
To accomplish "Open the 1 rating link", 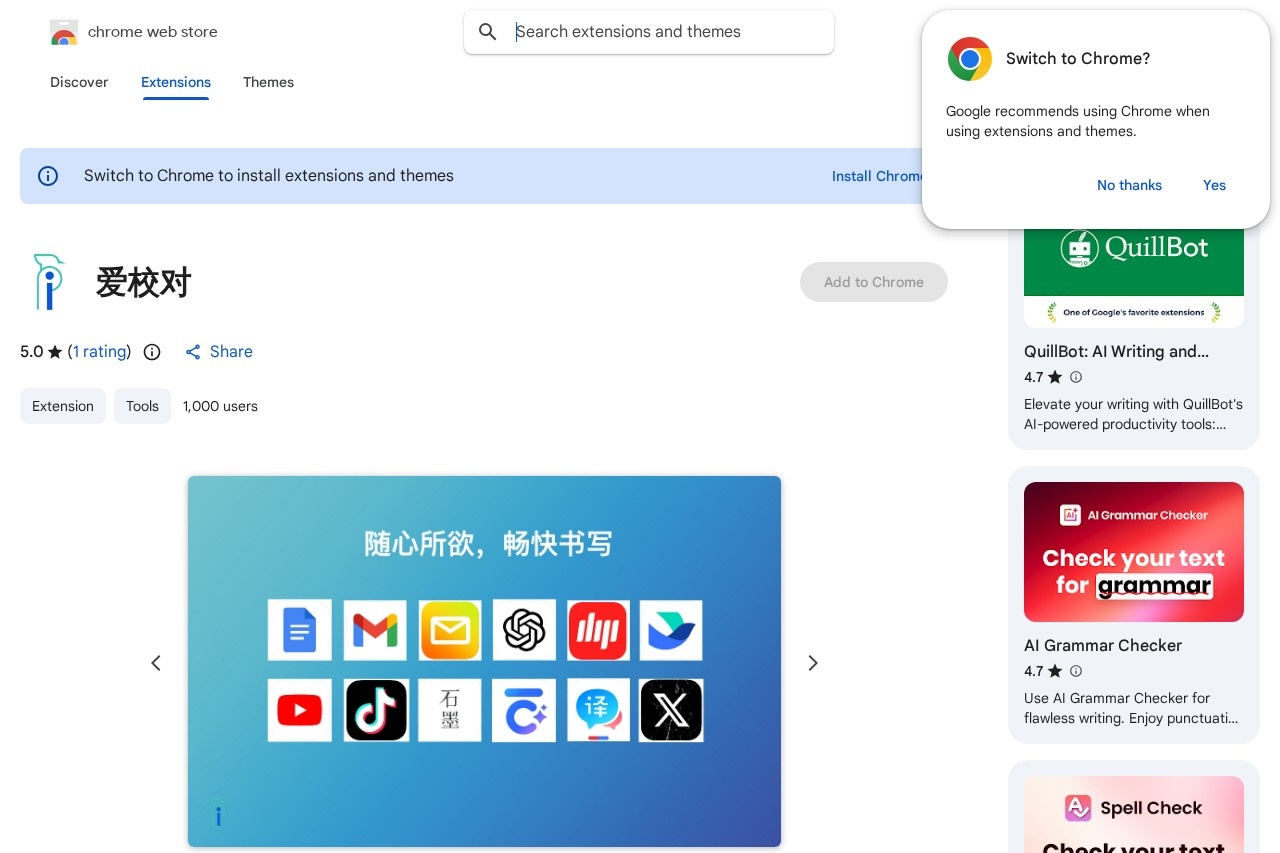I will 100,352.
